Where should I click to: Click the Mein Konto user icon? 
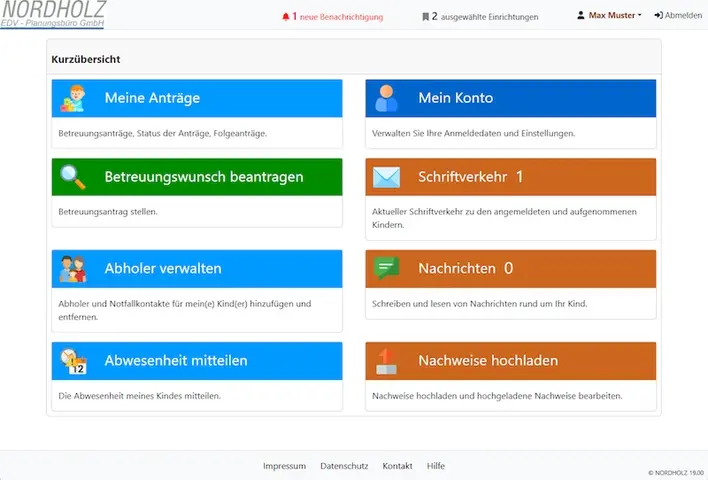point(386,98)
